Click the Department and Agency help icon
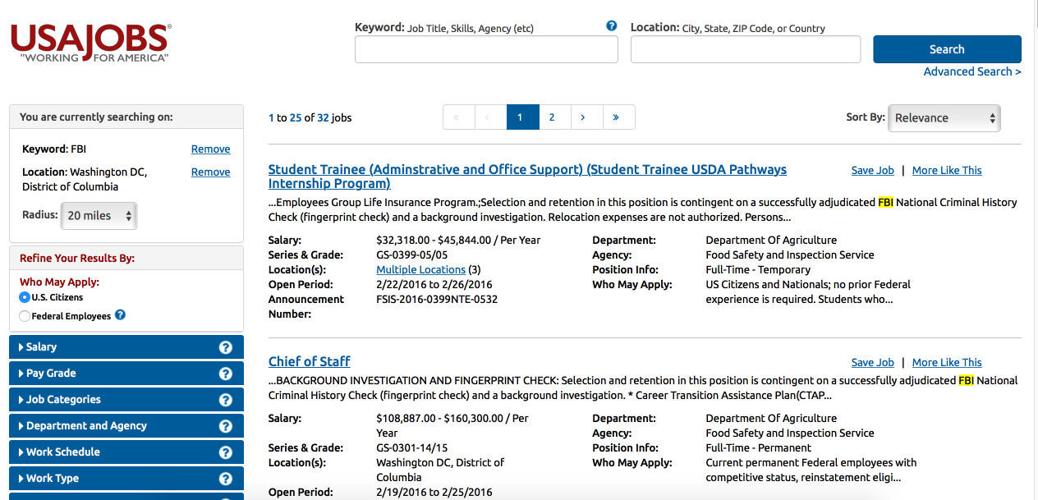Image resolution: width=1038 pixels, height=500 pixels. tap(226, 426)
